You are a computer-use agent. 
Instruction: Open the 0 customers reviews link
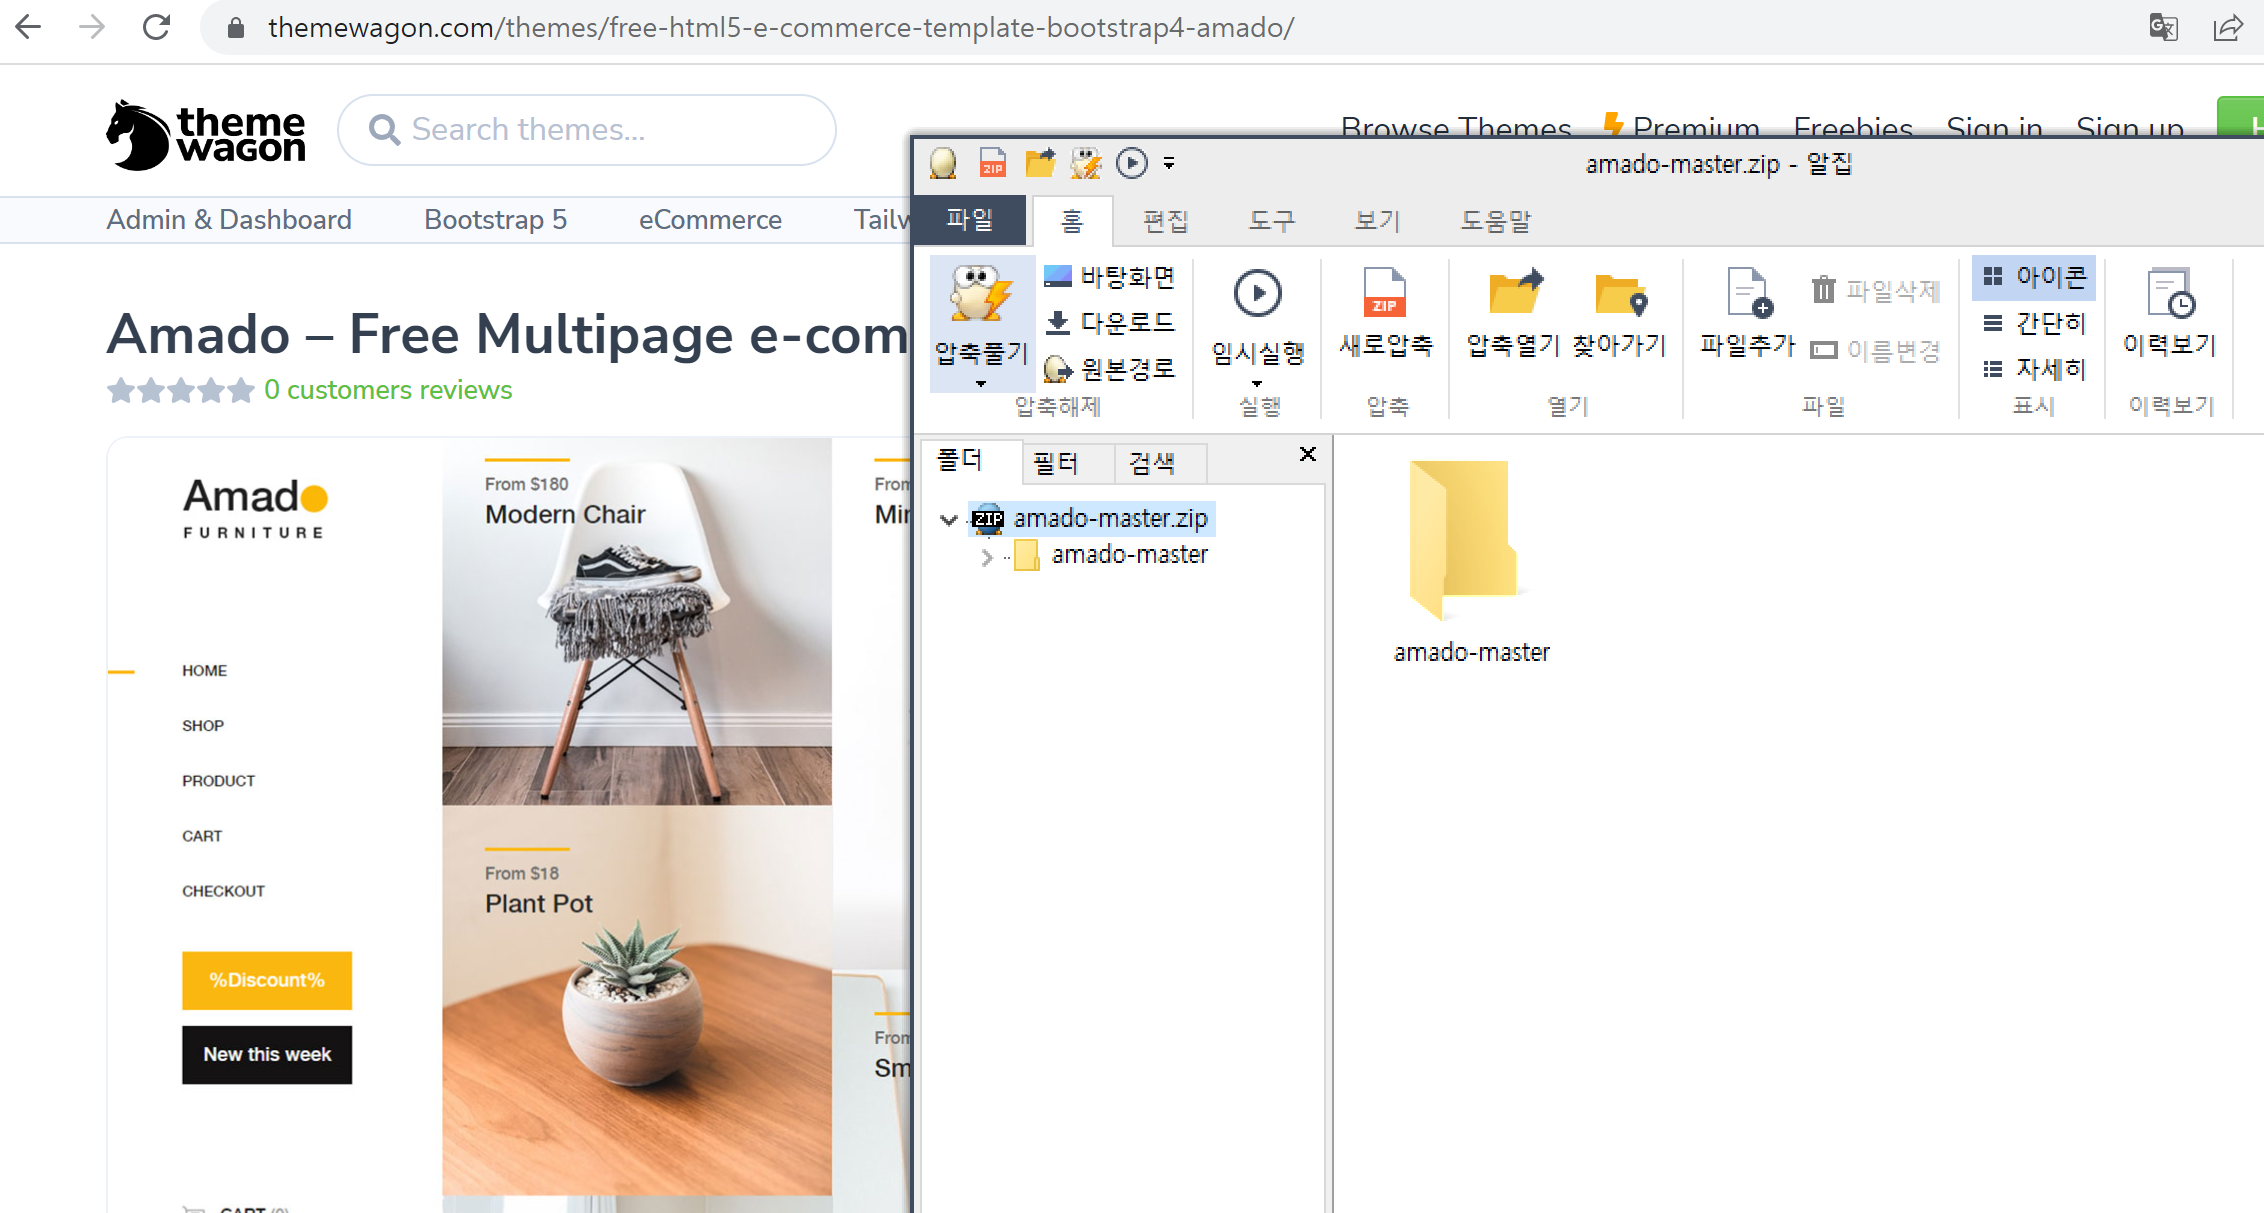point(388,390)
